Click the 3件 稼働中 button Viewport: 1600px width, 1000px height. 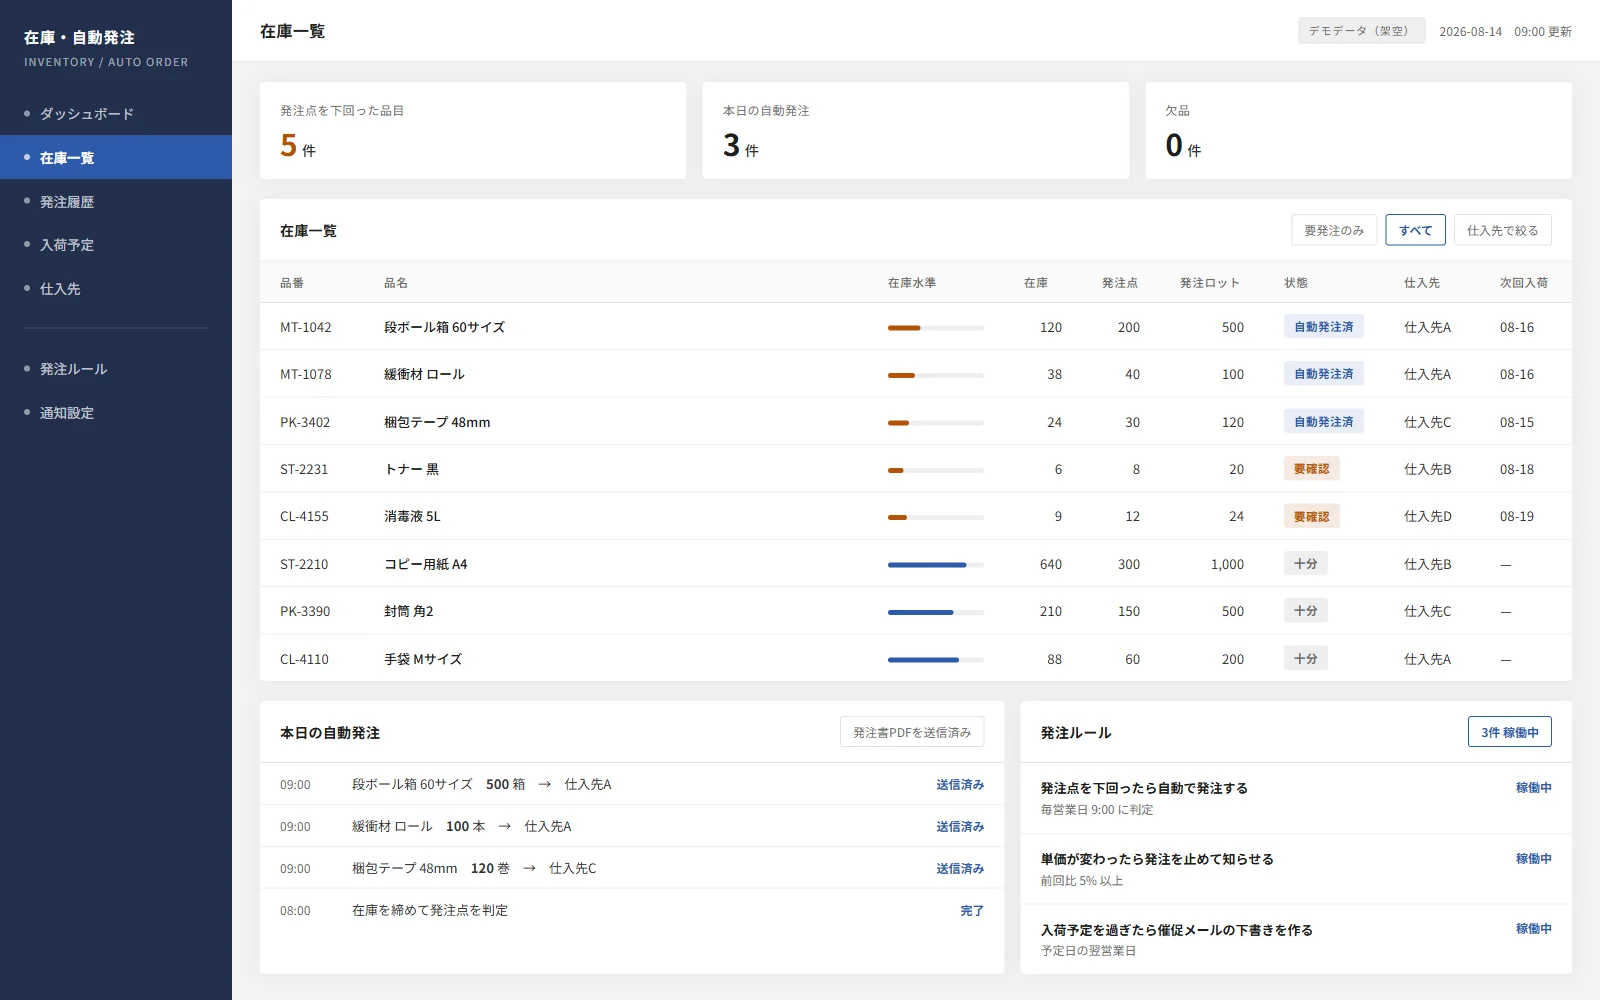pyautogui.click(x=1509, y=732)
